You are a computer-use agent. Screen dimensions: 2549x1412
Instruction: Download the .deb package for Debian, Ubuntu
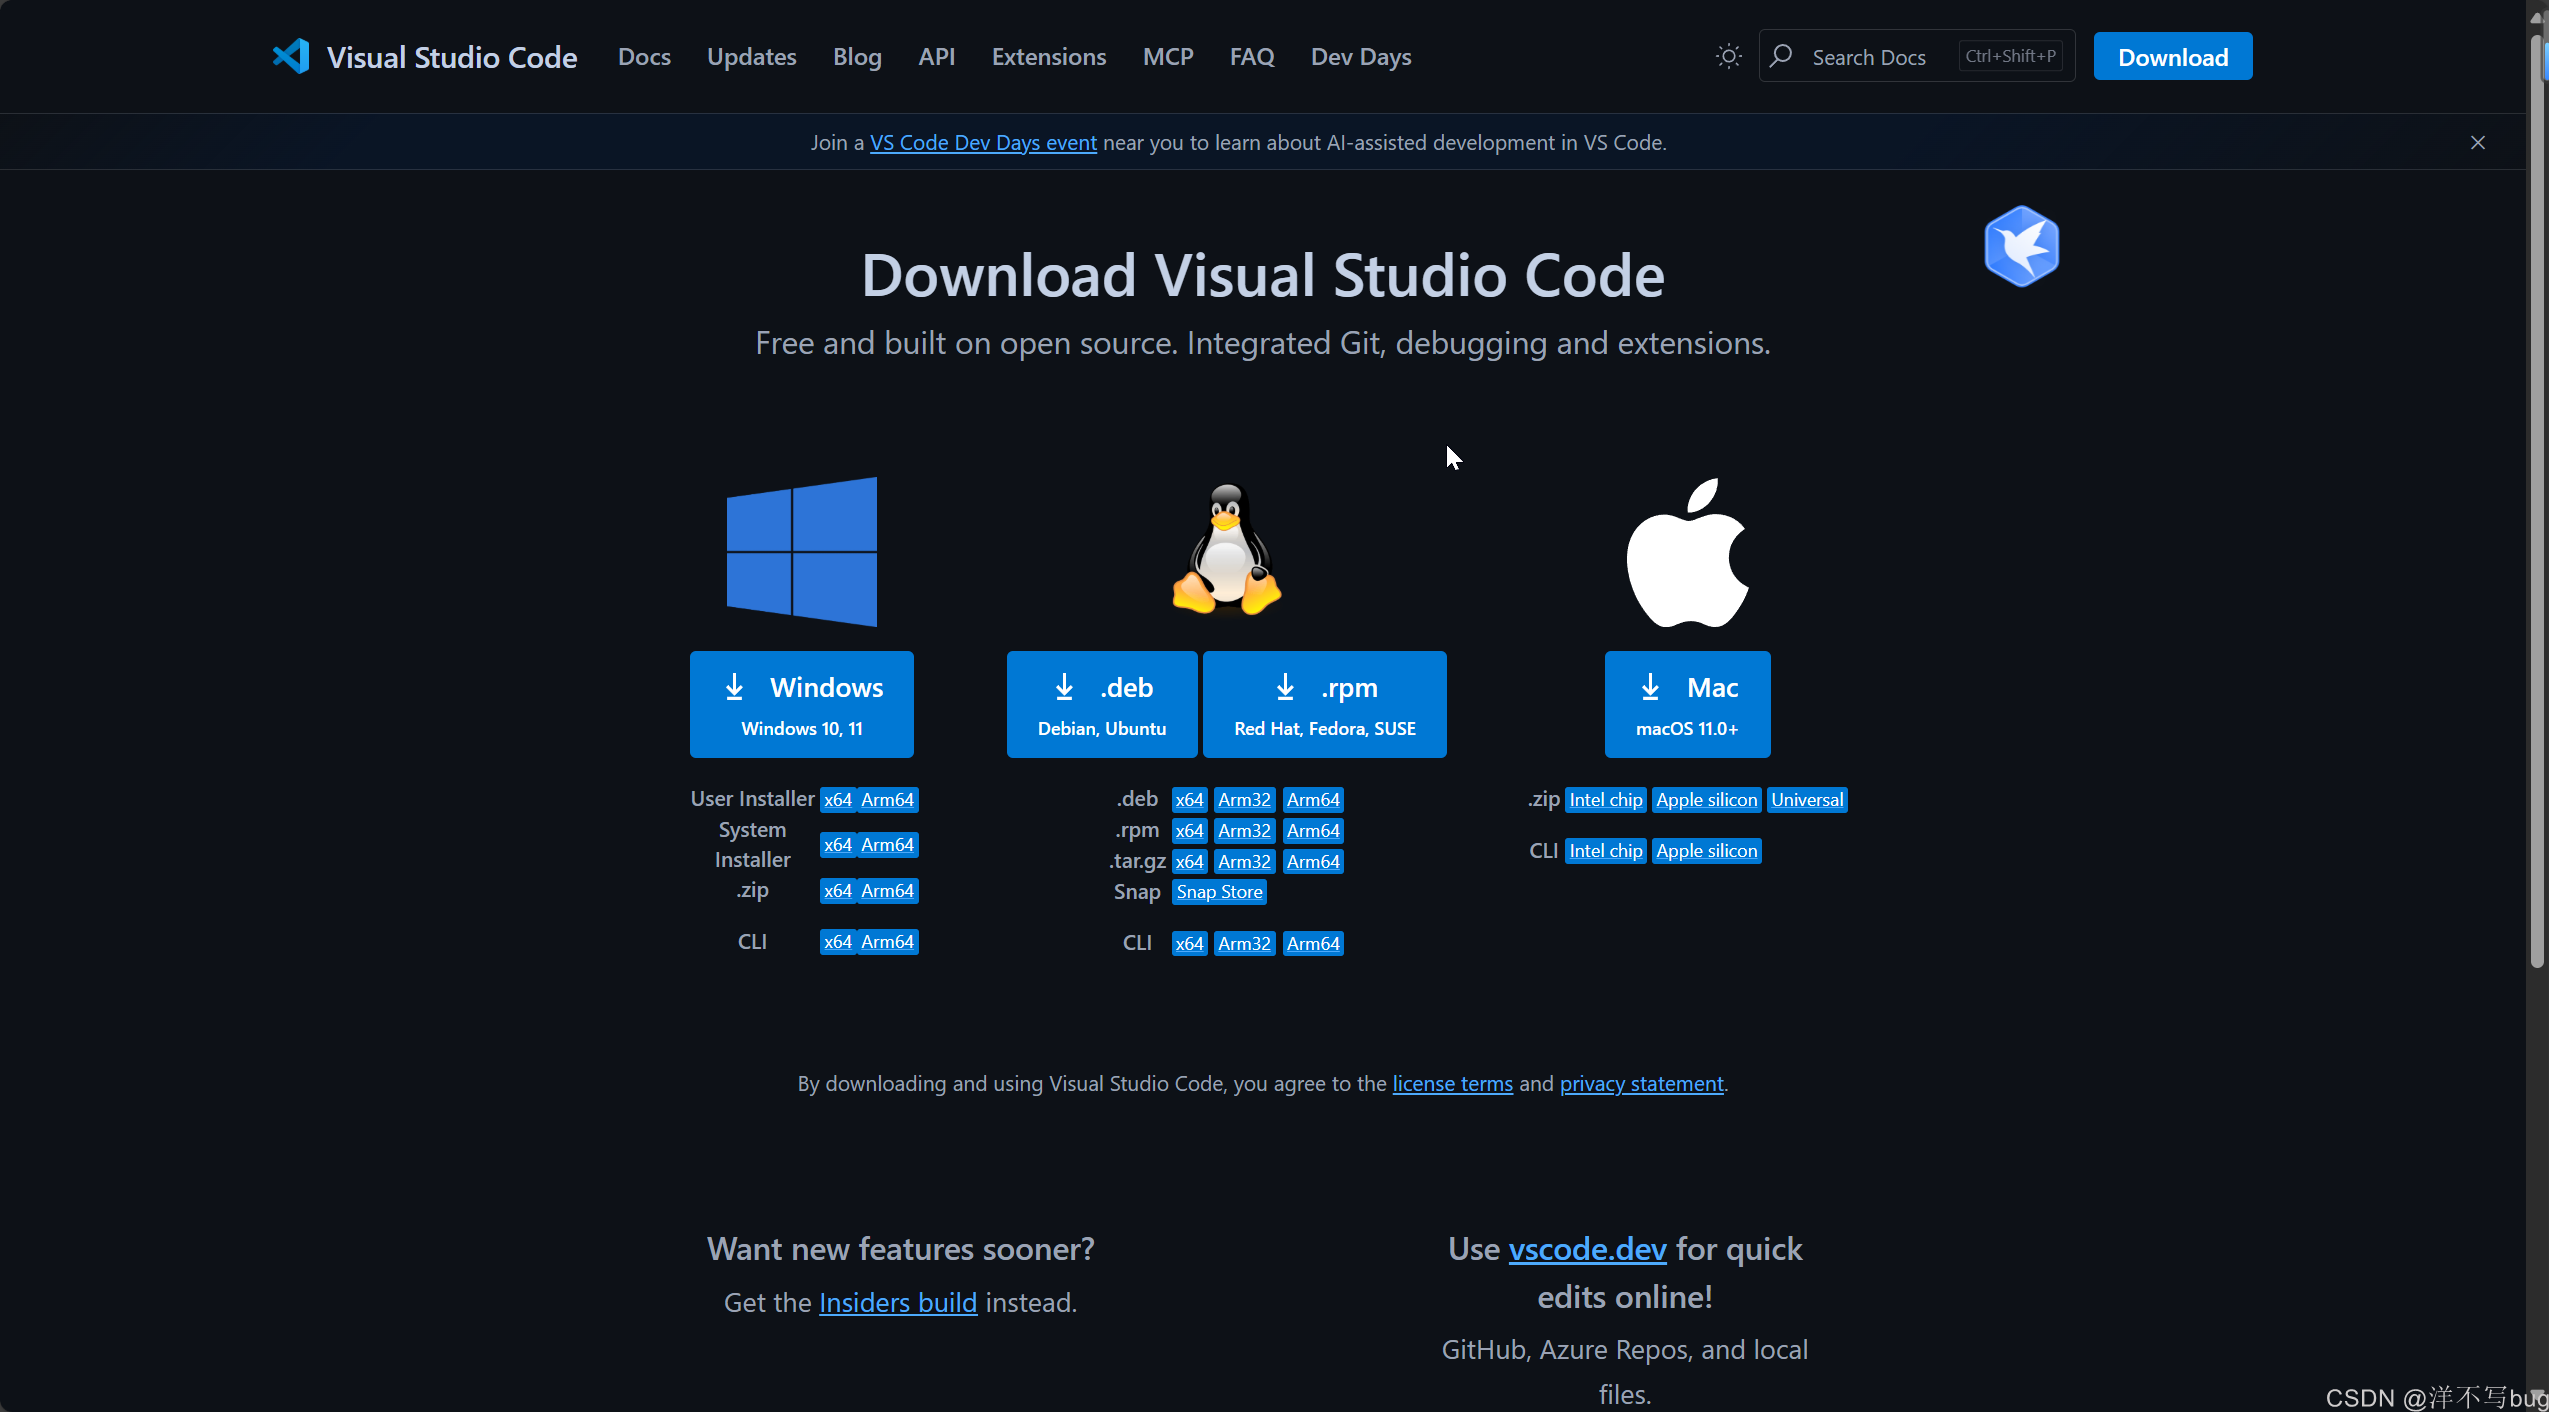(x=1101, y=704)
